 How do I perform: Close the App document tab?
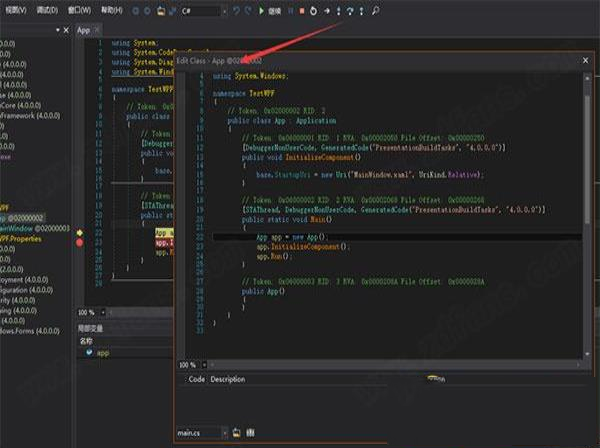97,30
